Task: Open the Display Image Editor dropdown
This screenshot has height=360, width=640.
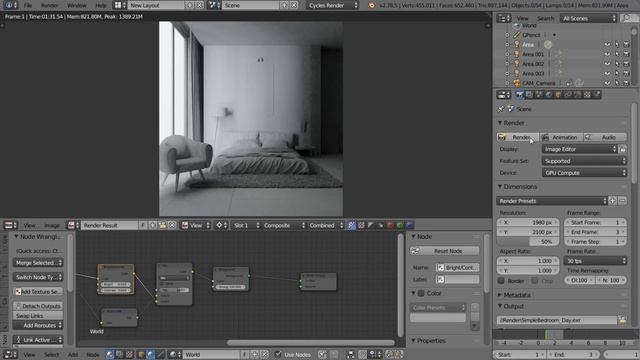Action: (x=580, y=149)
